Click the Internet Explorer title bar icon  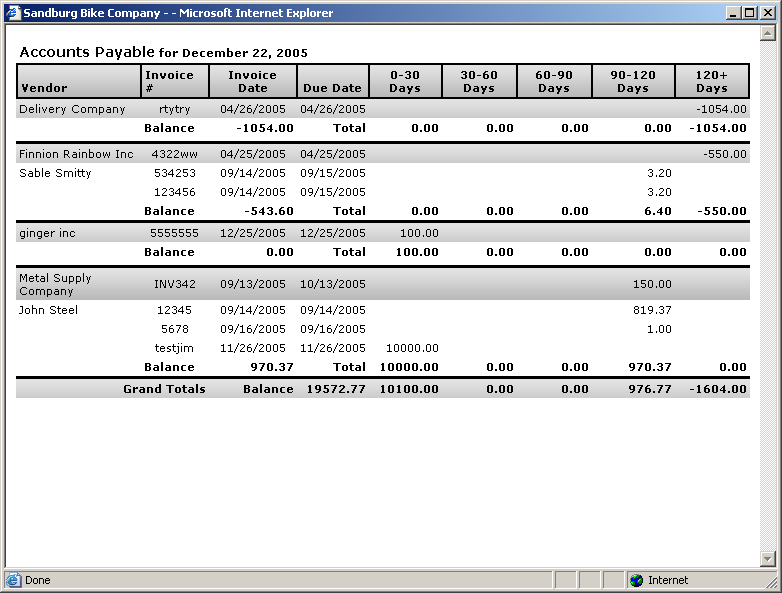(x=13, y=13)
